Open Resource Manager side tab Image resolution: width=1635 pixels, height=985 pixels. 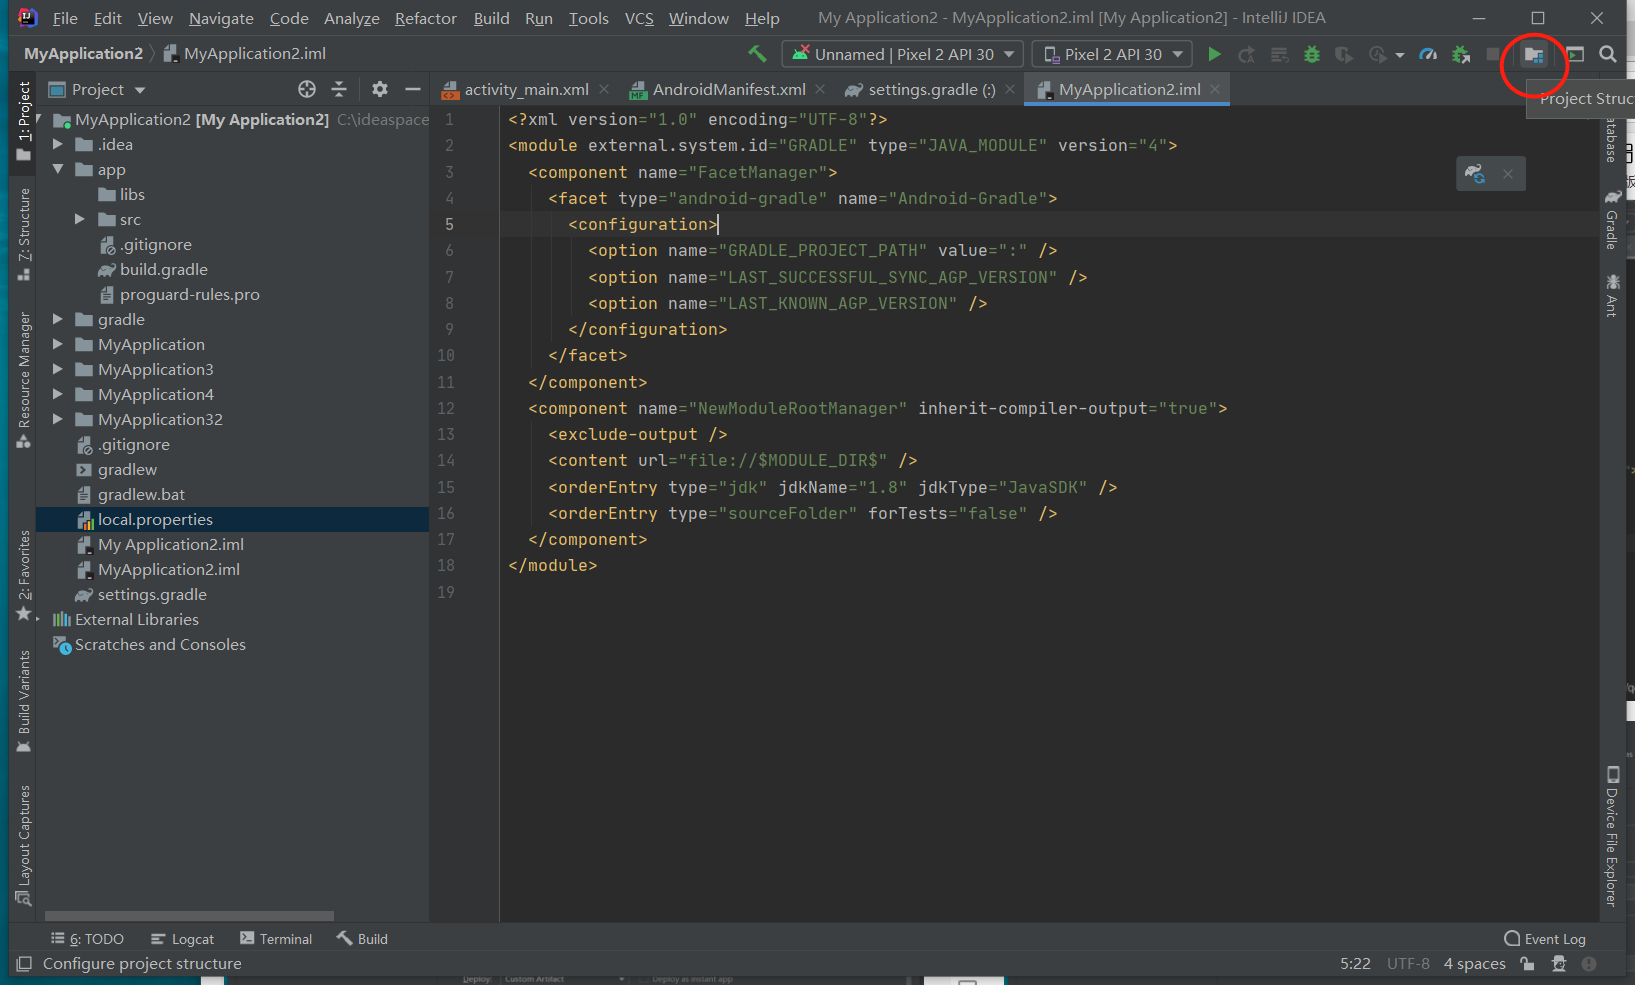[x=24, y=381]
